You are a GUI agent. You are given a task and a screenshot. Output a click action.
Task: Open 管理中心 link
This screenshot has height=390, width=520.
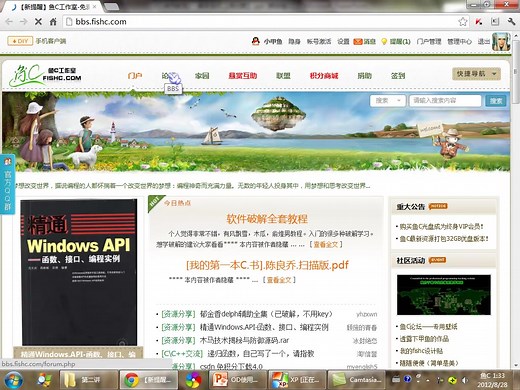pyautogui.click(x=459, y=41)
